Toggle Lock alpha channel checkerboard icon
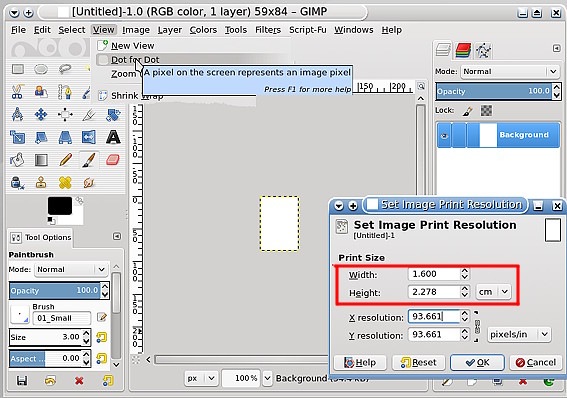The height and width of the screenshot is (398, 567). pyautogui.click(x=486, y=111)
